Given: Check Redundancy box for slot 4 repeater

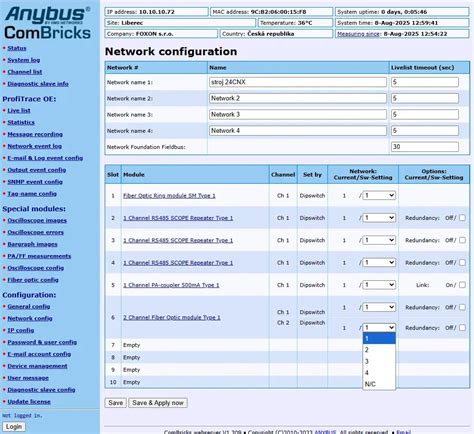Looking at the screenshot, I should [x=462, y=262].
